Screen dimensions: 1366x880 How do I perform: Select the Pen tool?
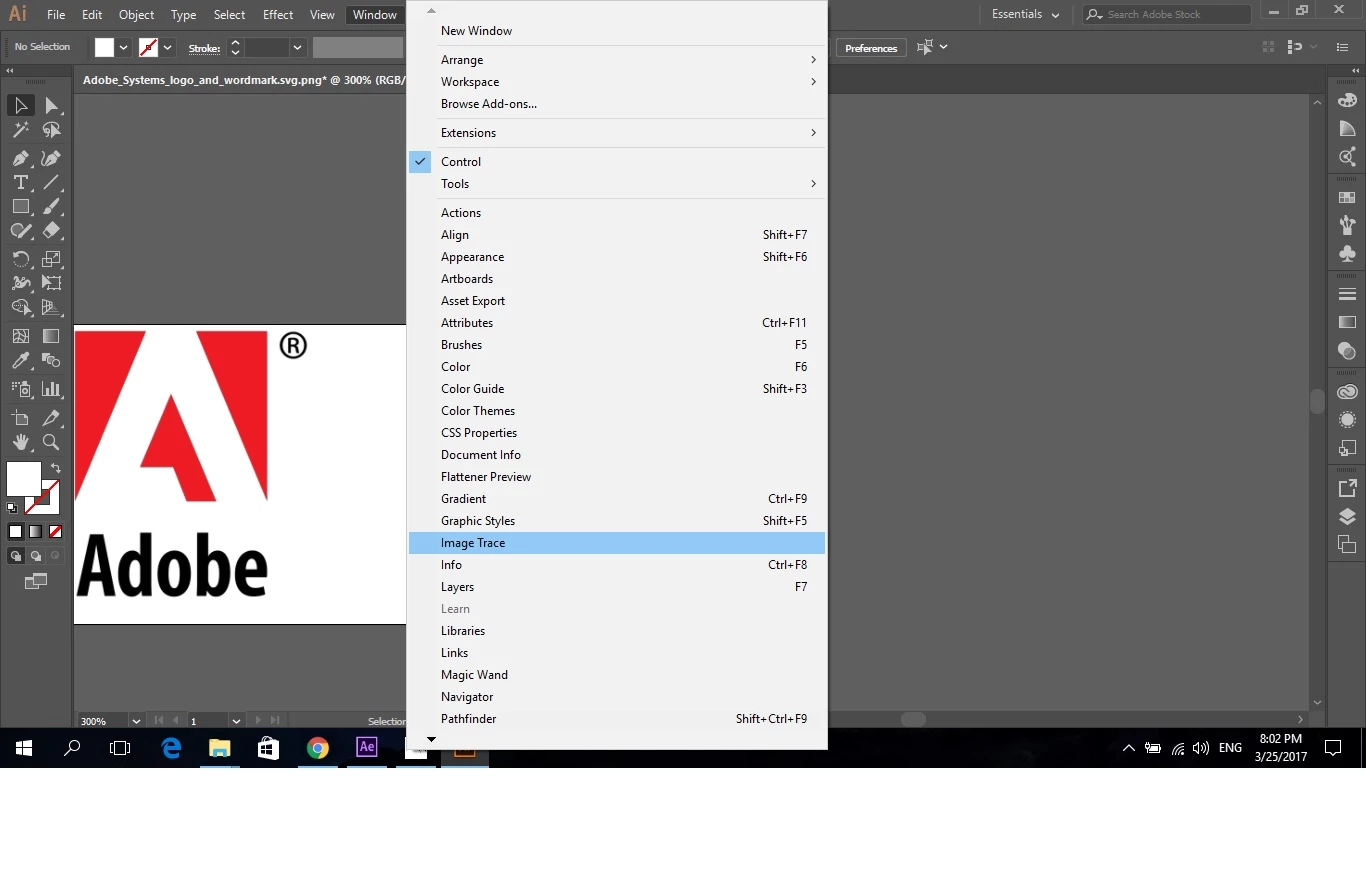tap(20, 158)
